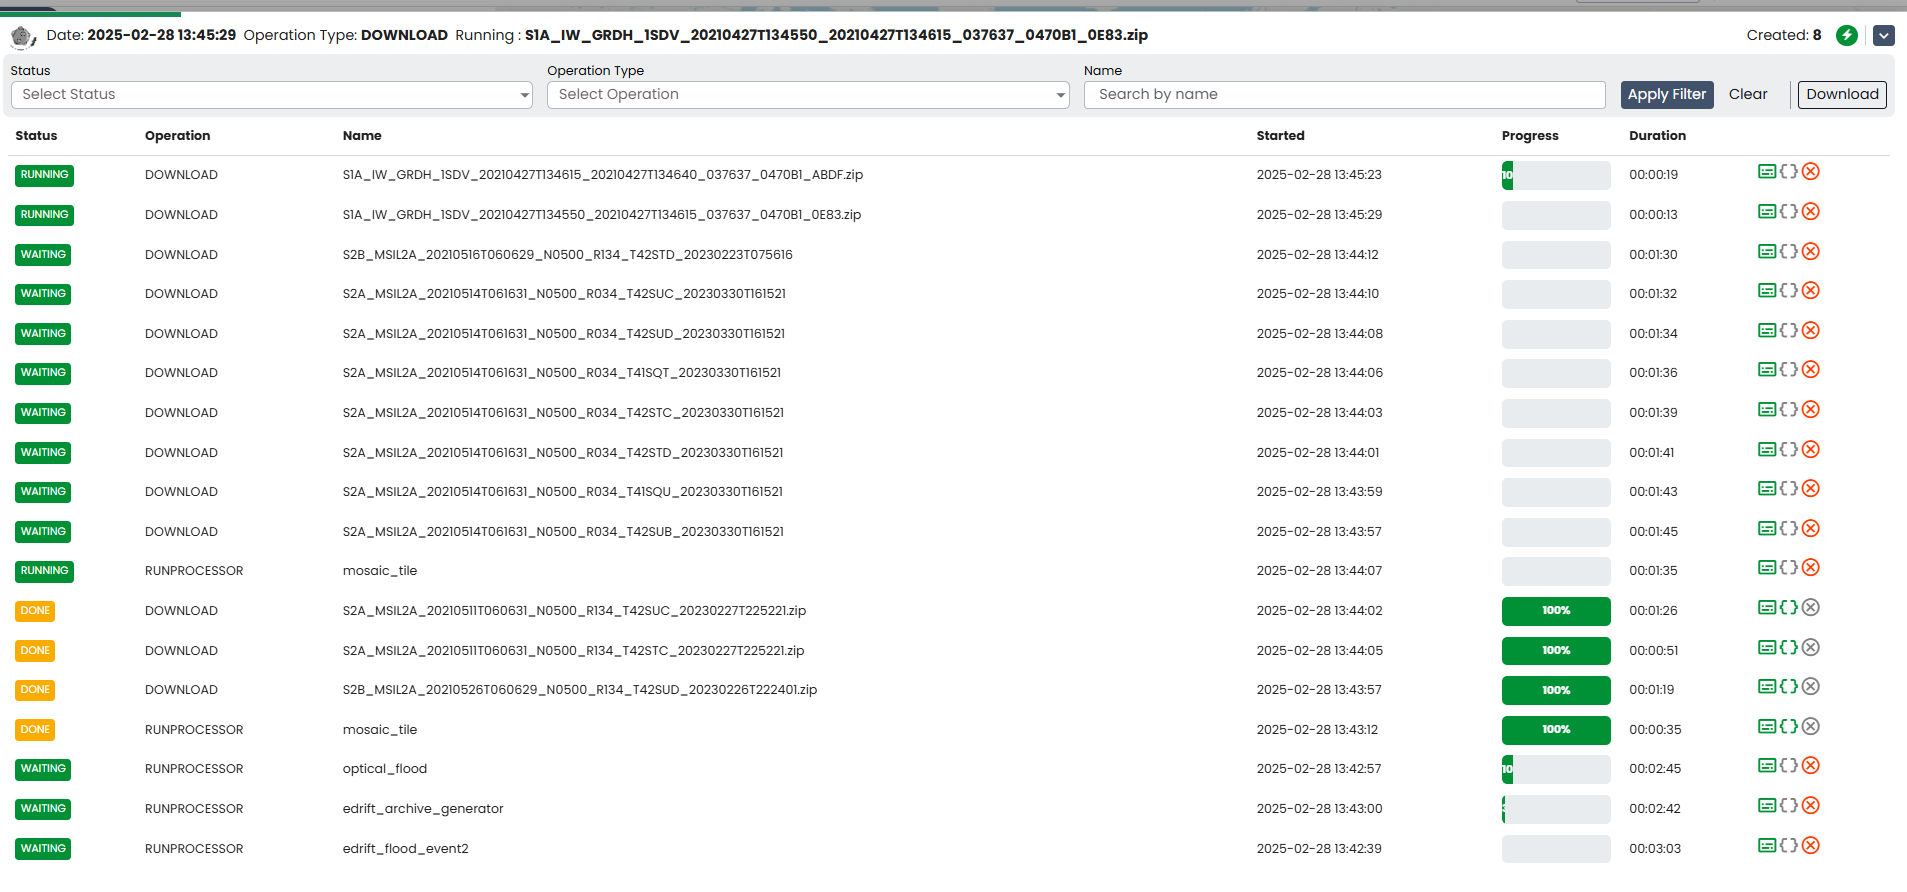Click RUNPROCESSOR cell in optical_flood row
Screen dimensions: 1907x892
tap(194, 769)
